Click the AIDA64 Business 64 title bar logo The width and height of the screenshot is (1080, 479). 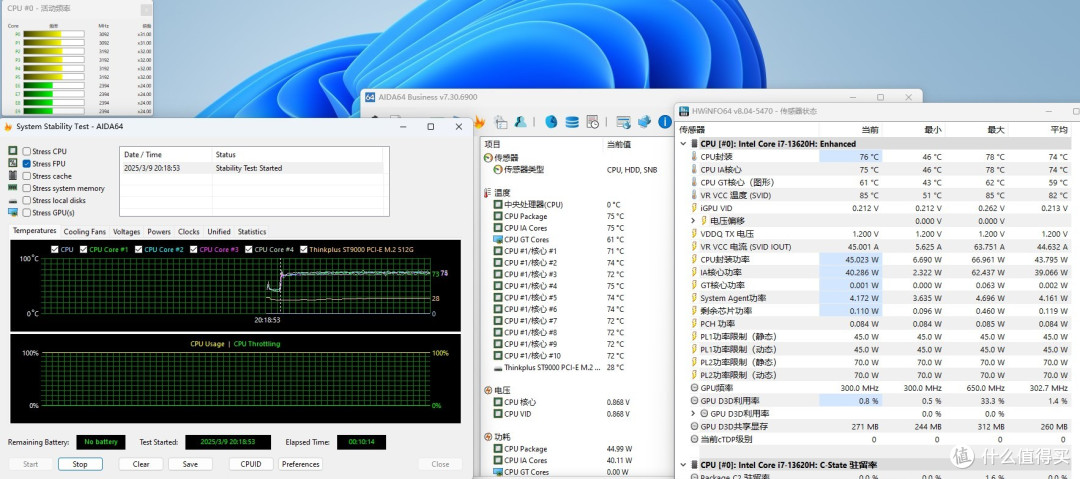pos(370,97)
